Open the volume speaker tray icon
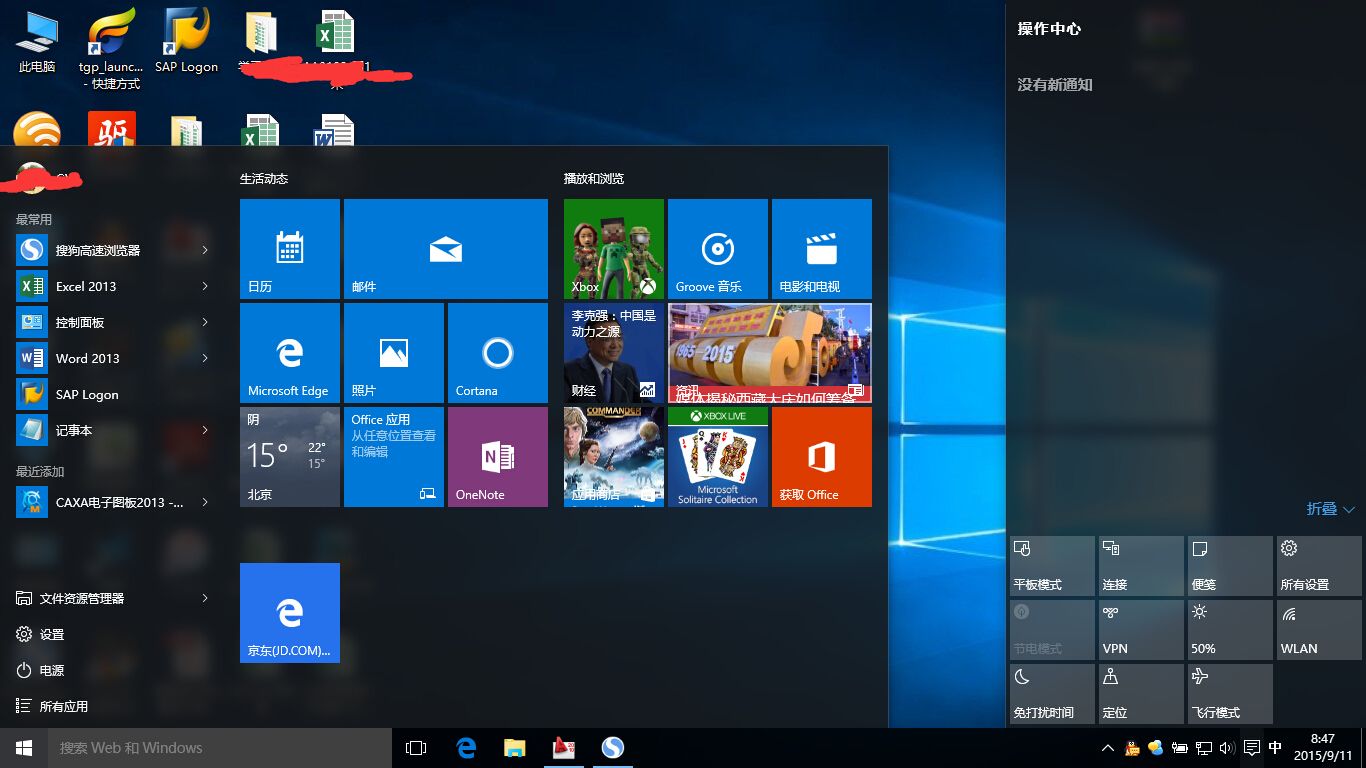 tap(1227, 748)
